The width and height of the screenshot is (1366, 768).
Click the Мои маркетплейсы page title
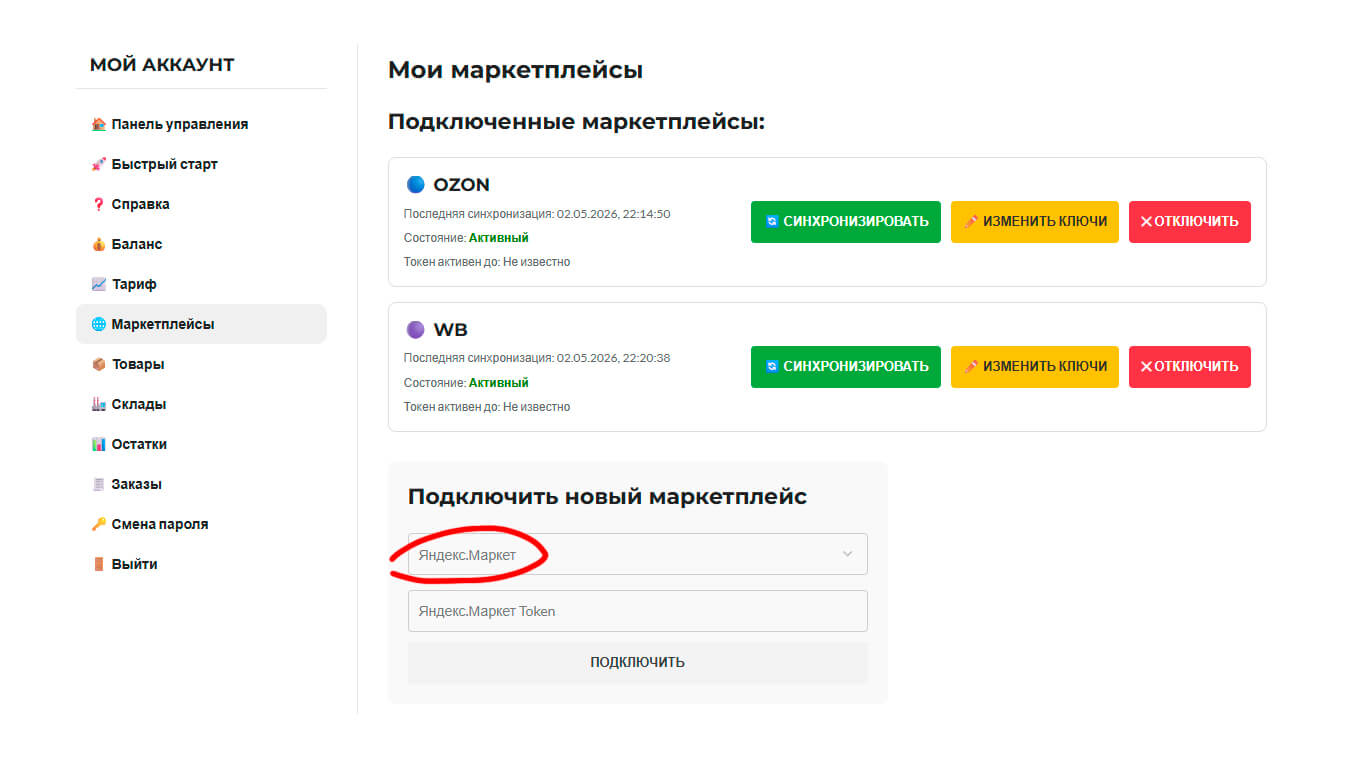(516, 71)
